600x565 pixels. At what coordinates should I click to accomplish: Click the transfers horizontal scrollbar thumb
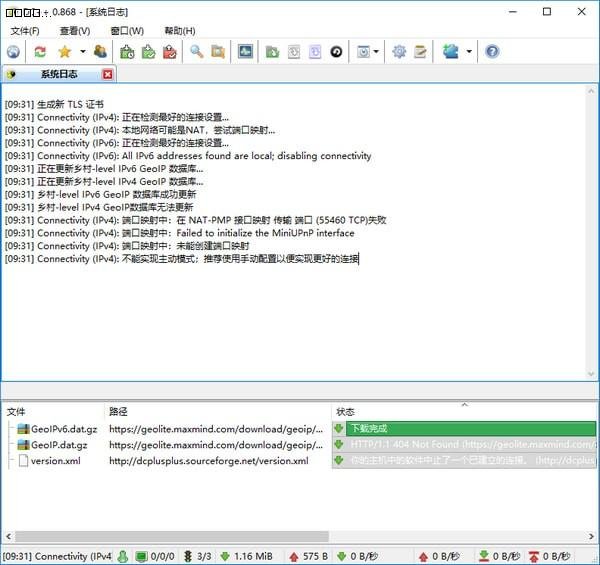[x=171, y=536]
